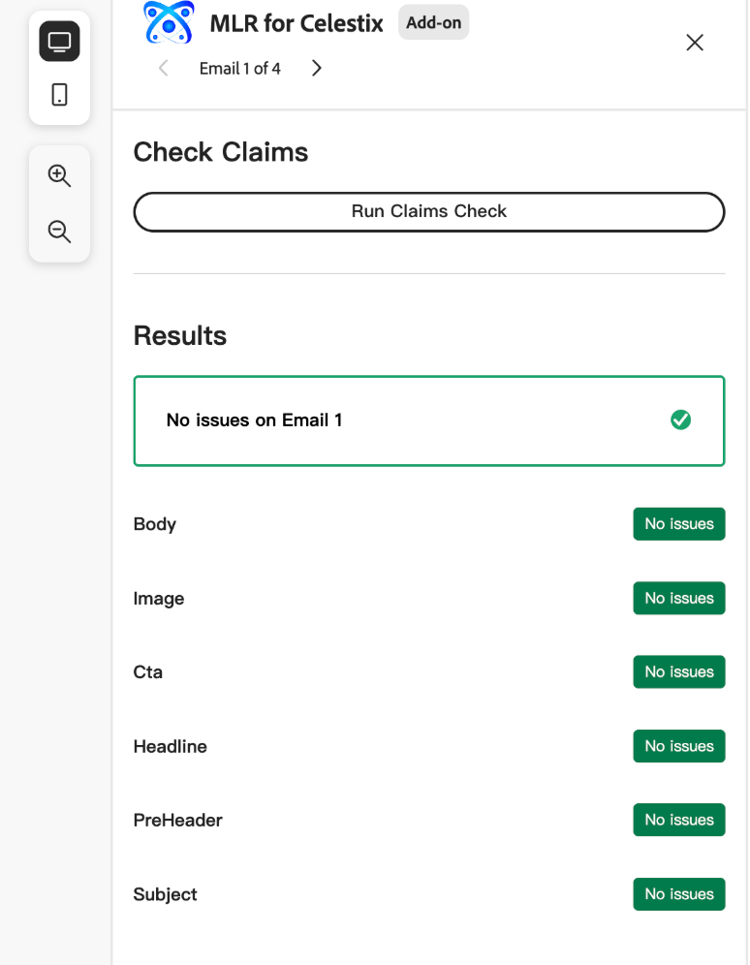Switch to mobile preview mode

pyautogui.click(x=59, y=95)
